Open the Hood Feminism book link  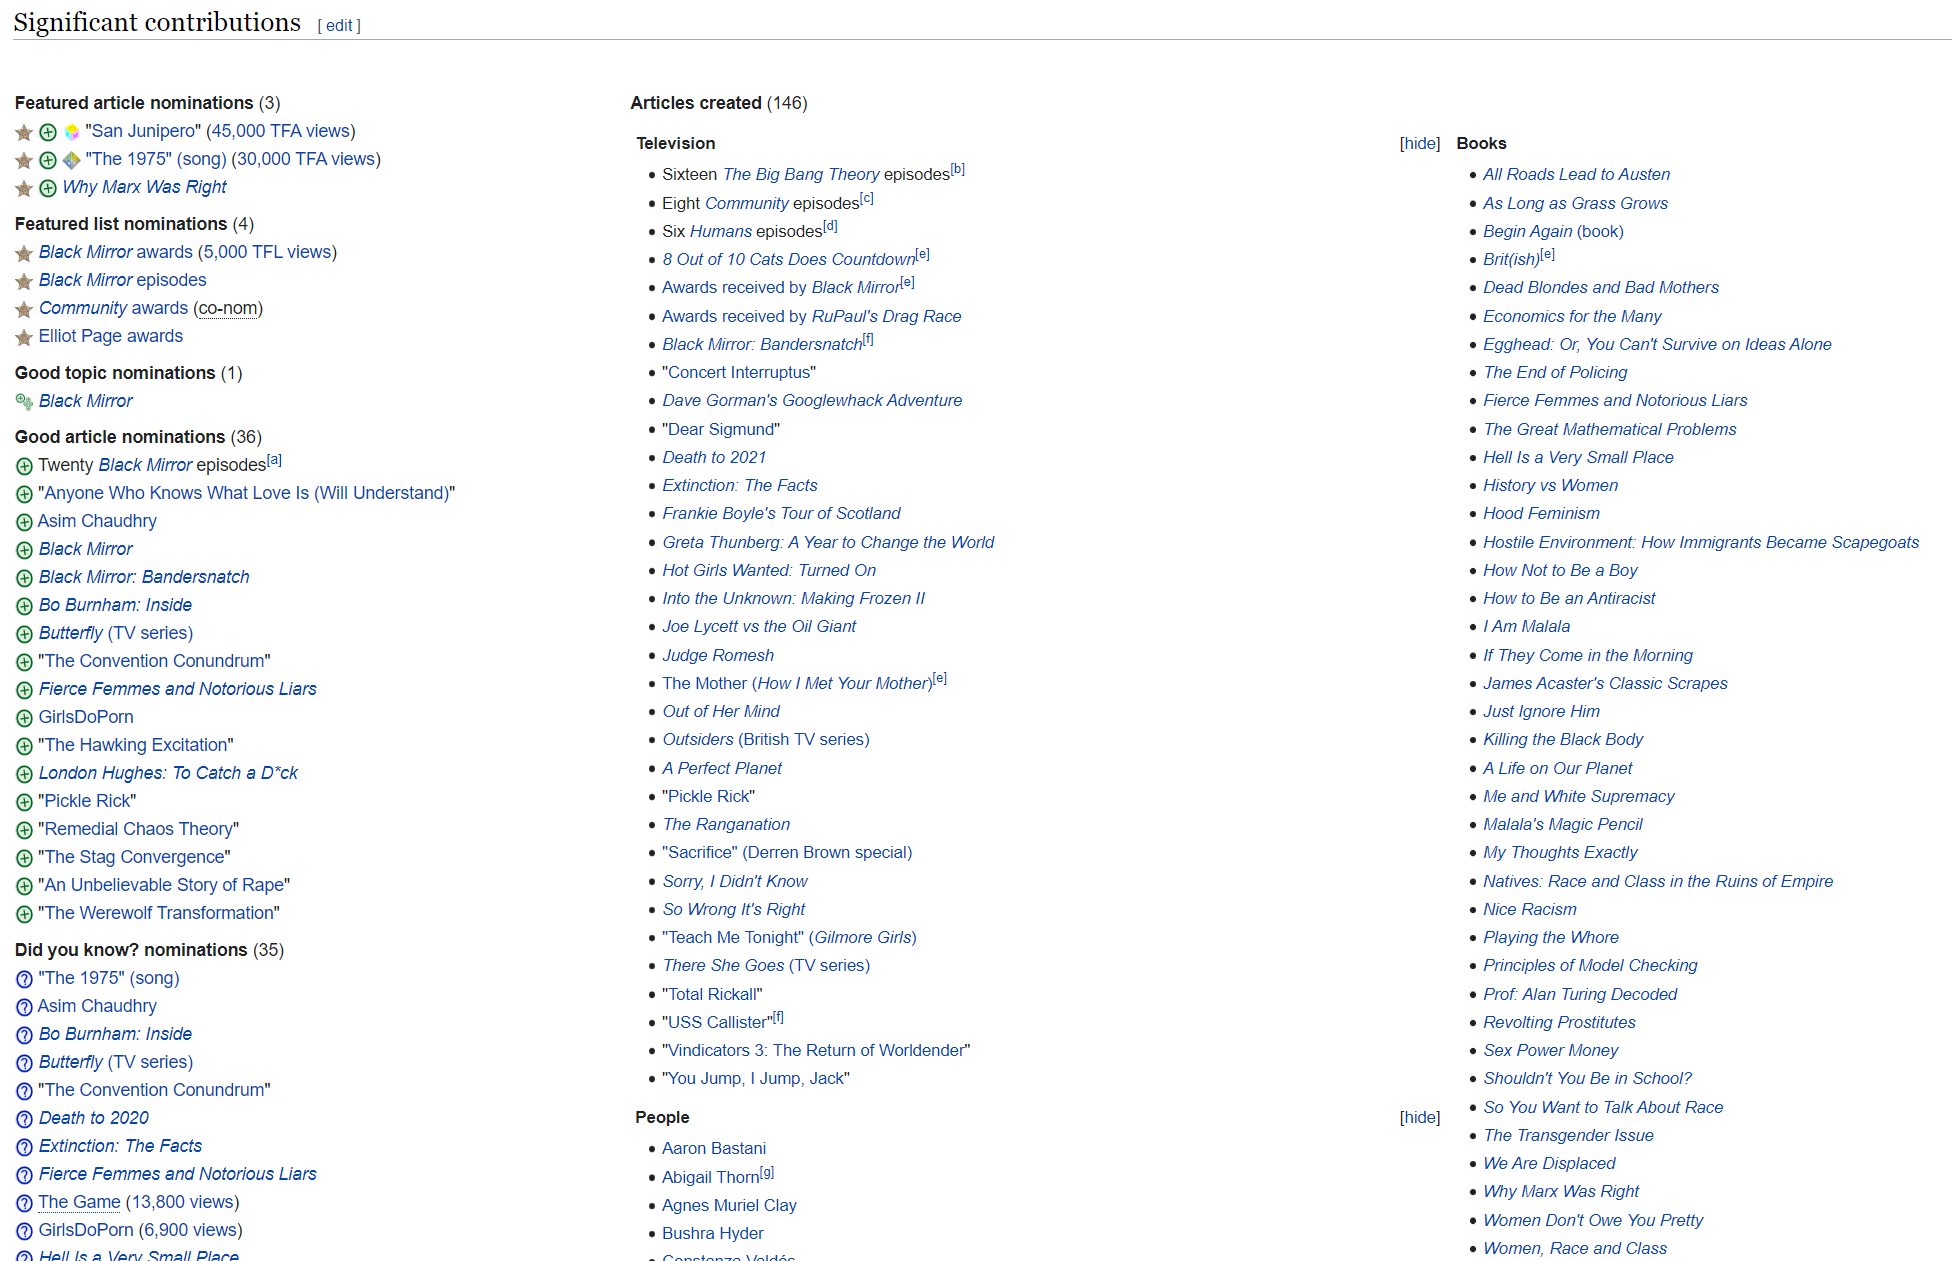[1541, 513]
